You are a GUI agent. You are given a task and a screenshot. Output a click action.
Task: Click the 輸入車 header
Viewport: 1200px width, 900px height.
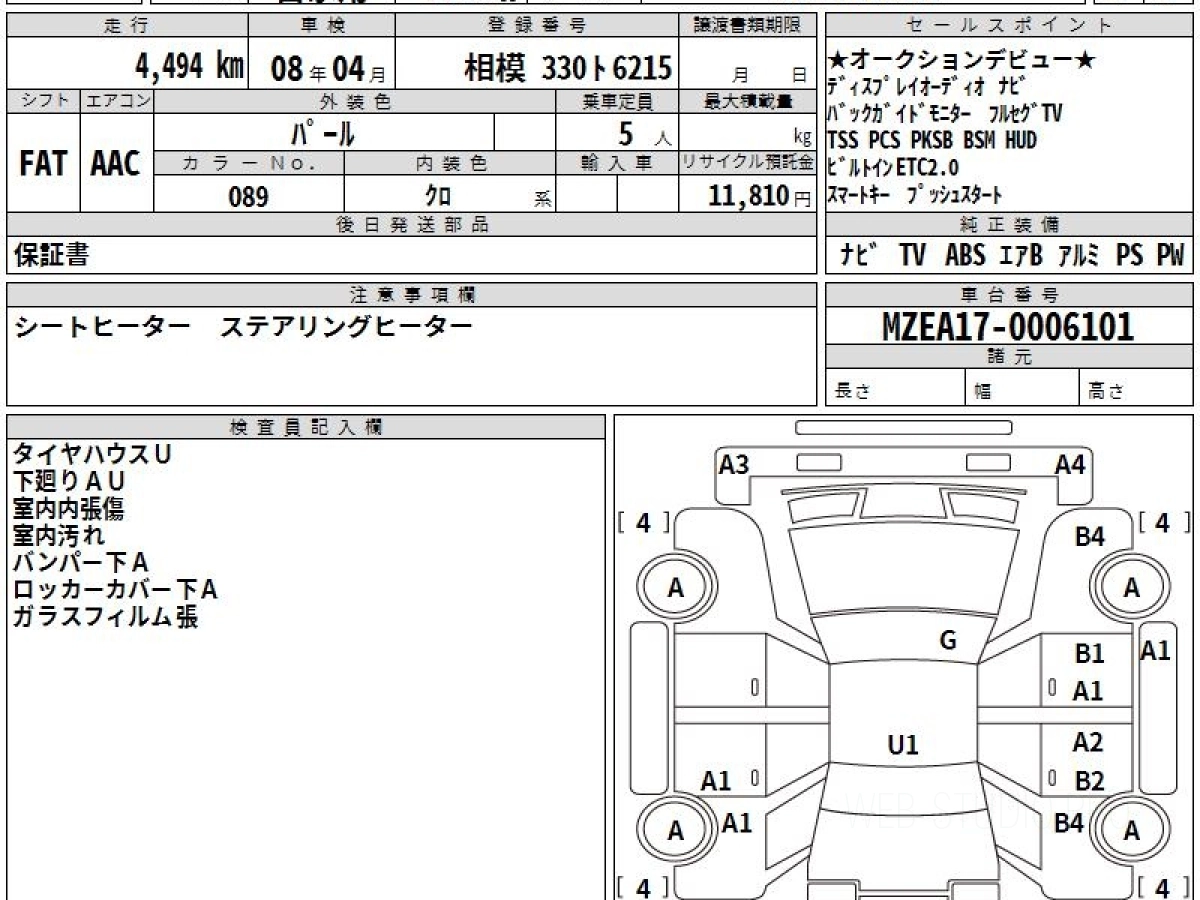tap(617, 164)
